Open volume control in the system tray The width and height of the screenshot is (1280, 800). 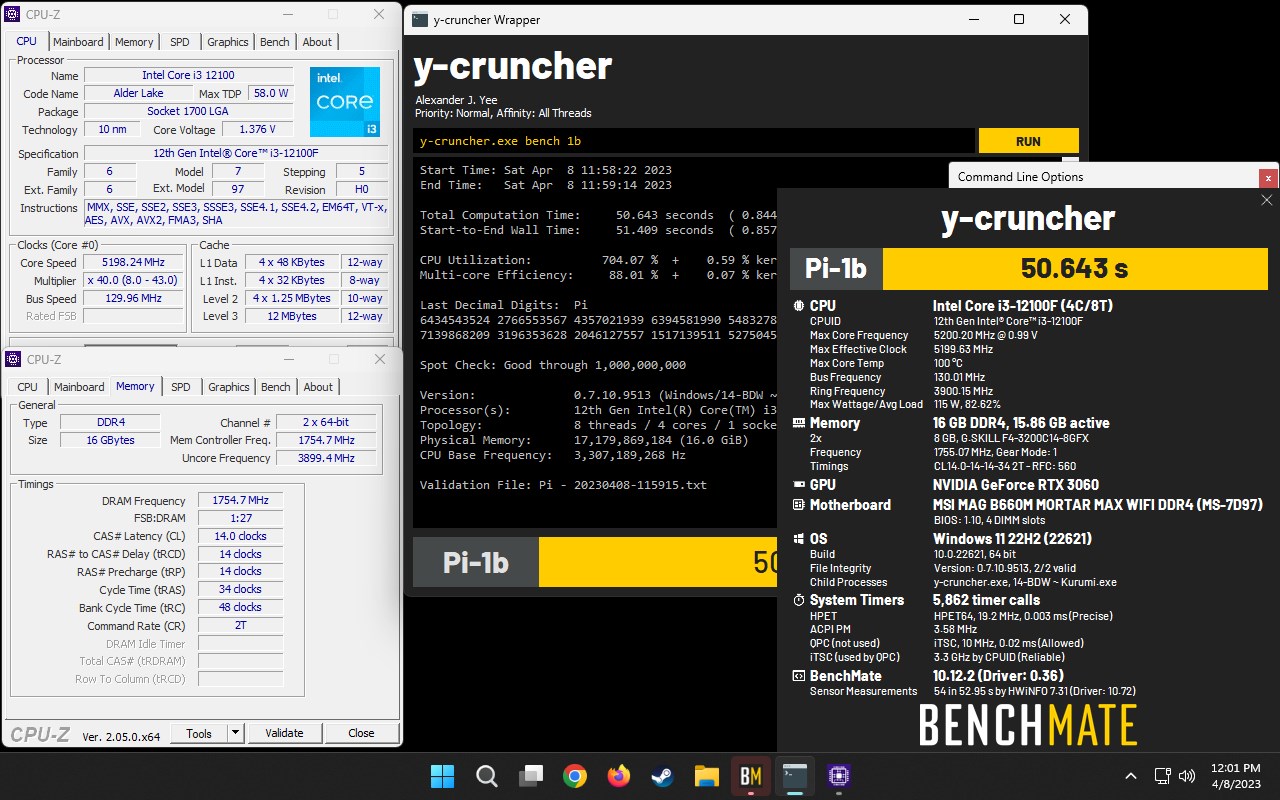point(1187,776)
